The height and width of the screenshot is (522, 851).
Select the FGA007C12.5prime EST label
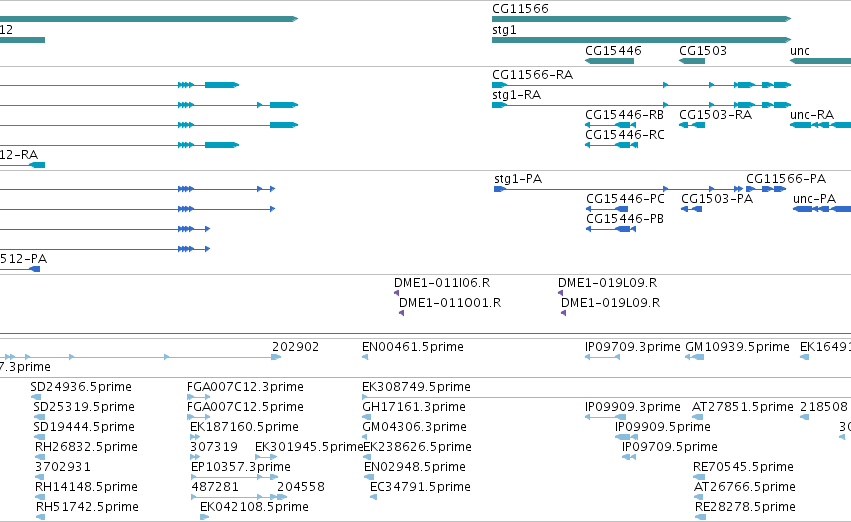tap(245, 408)
